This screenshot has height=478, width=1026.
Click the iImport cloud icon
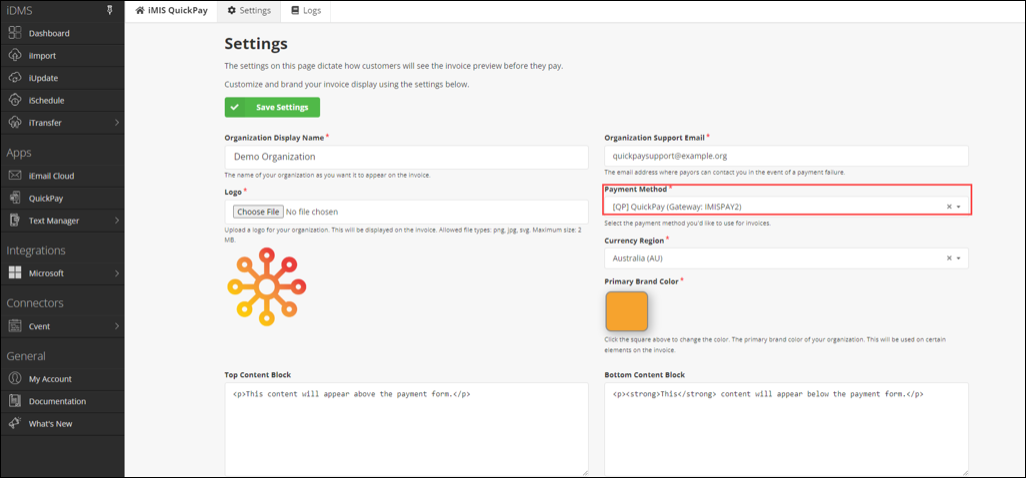(x=15, y=55)
